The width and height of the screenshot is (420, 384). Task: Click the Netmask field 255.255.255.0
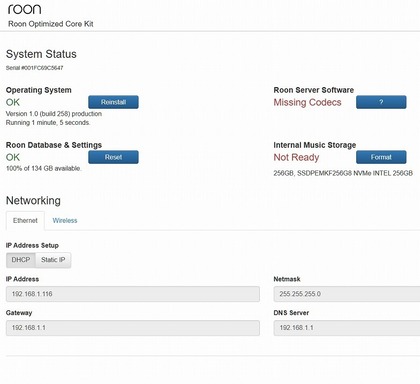(x=347, y=294)
